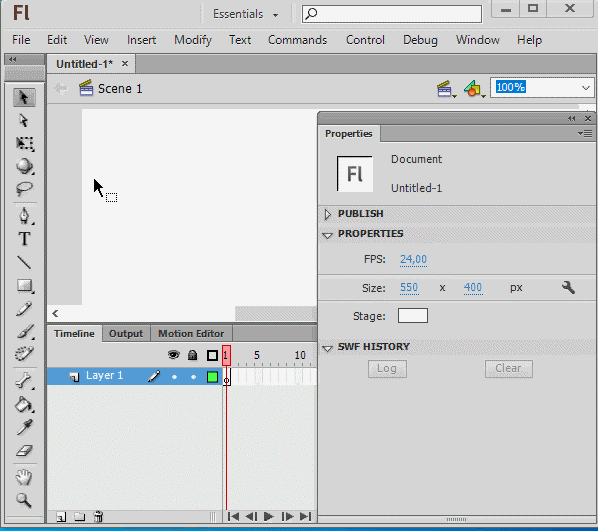Select the Bone tool

coord(24,381)
